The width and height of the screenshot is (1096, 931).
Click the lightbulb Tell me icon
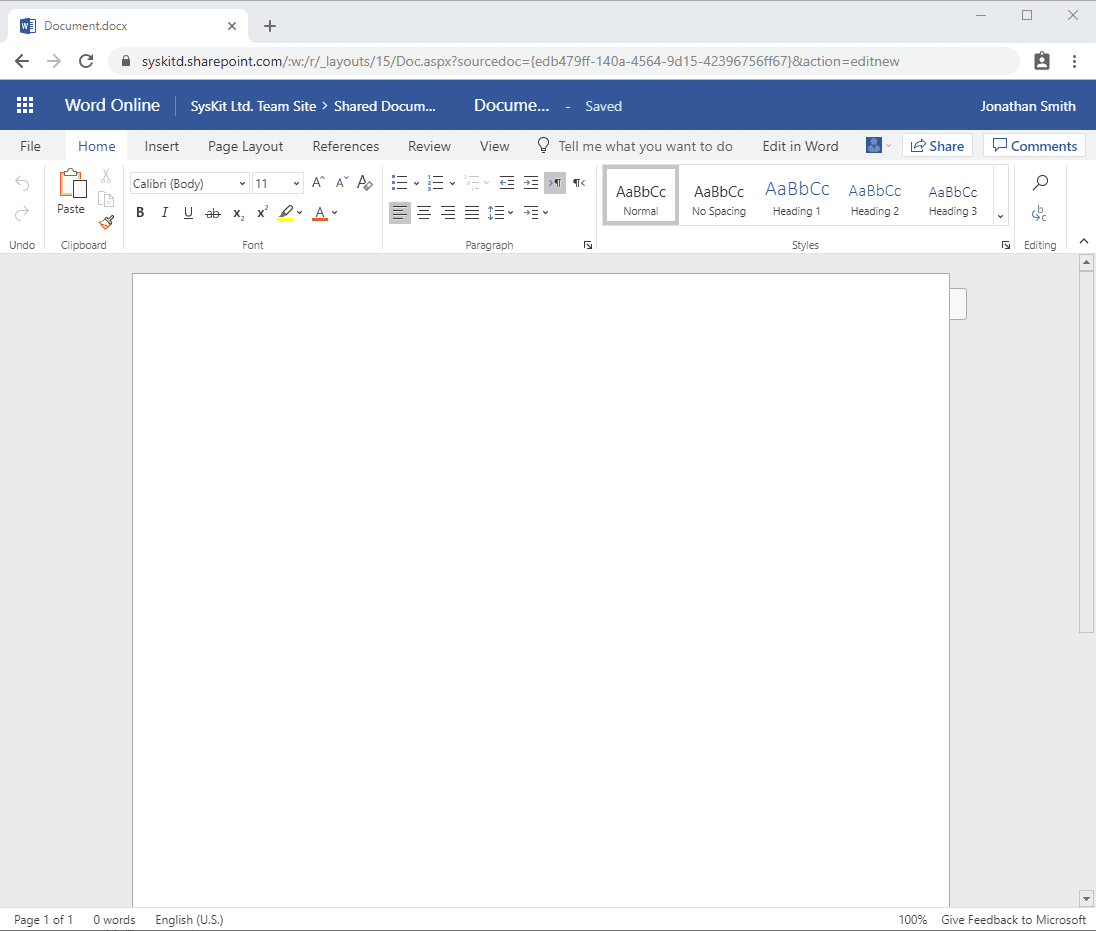[543, 145]
